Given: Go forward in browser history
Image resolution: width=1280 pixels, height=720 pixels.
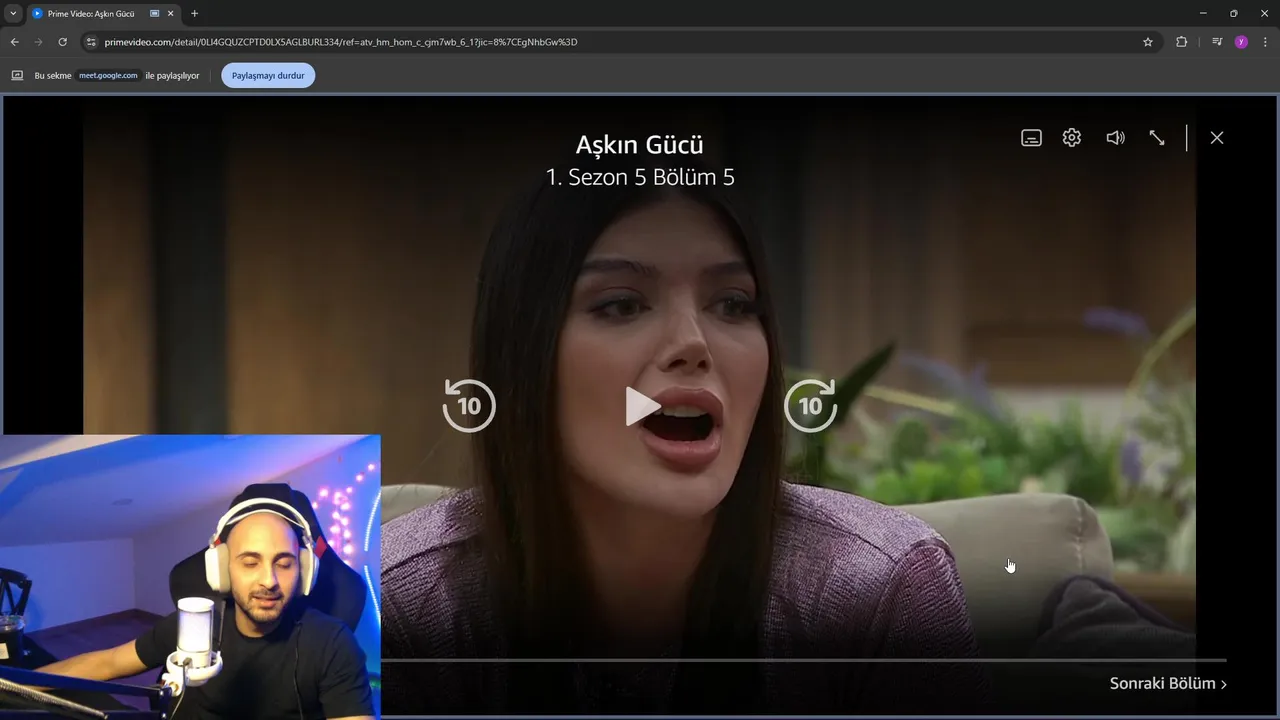Looking at the screenshot, I should [x=39, y=42].
